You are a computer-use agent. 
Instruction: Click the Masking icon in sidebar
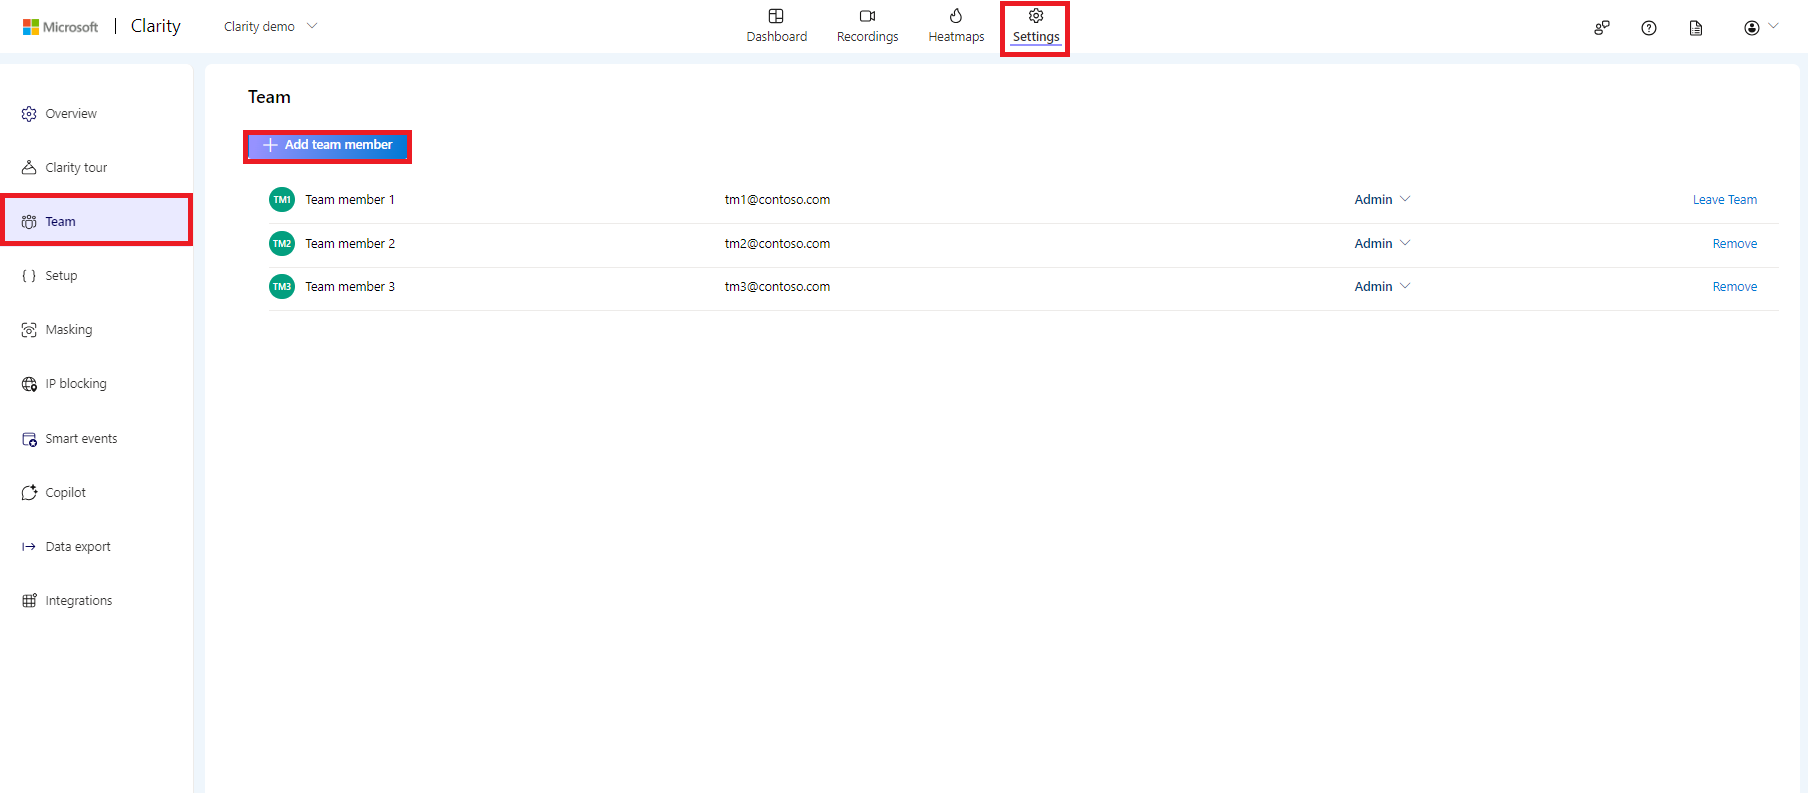point(29,330)
